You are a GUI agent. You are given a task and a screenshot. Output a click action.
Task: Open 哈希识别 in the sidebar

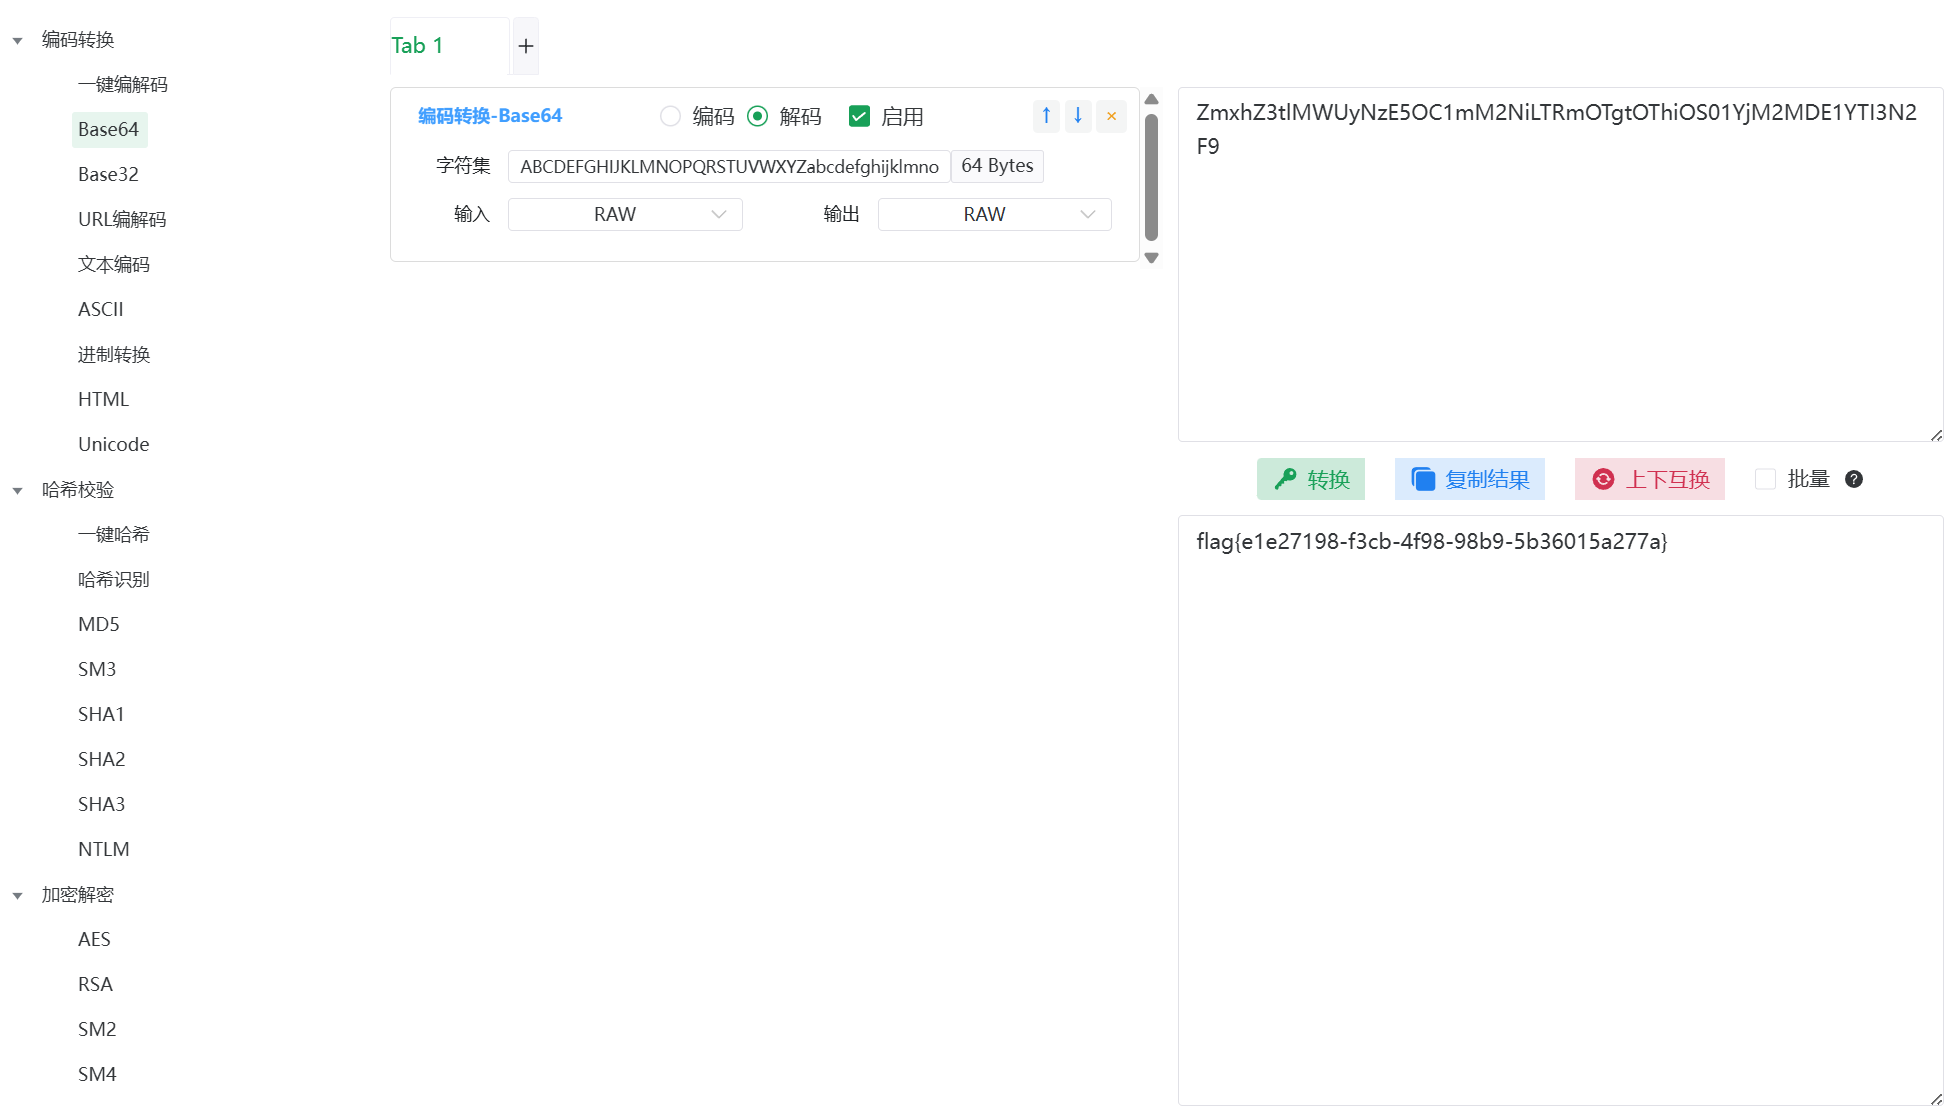pyautogui.click(x=114, y=579)
